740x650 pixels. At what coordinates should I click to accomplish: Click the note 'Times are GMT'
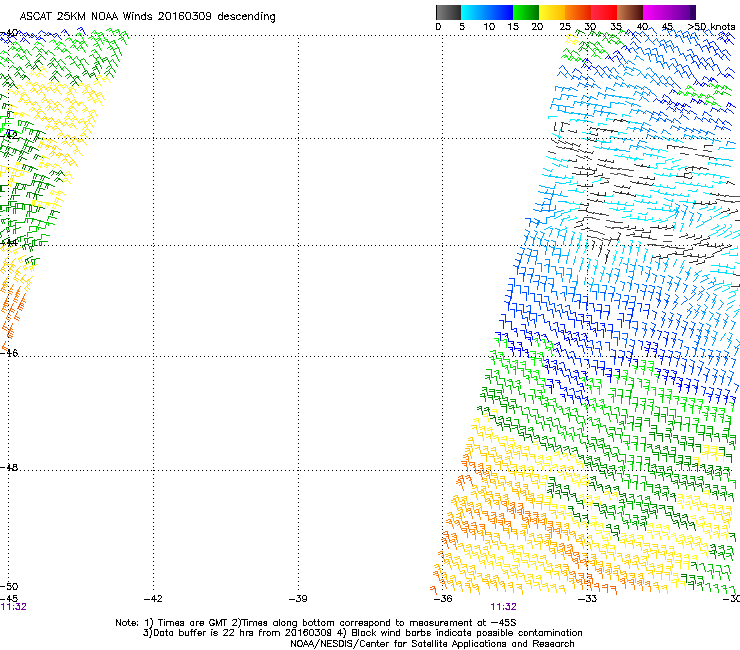[x=191, y=623]
